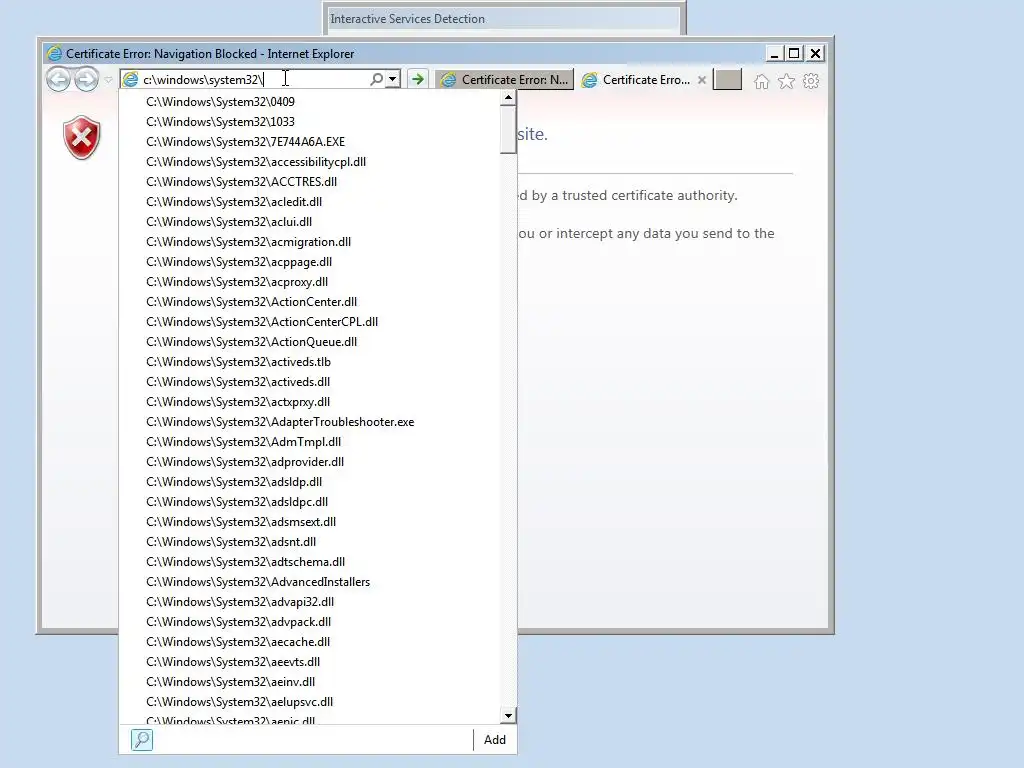Select acledit.dll suggestion
This screenshot has width=1024, height=768.
(x=309, y=202)
